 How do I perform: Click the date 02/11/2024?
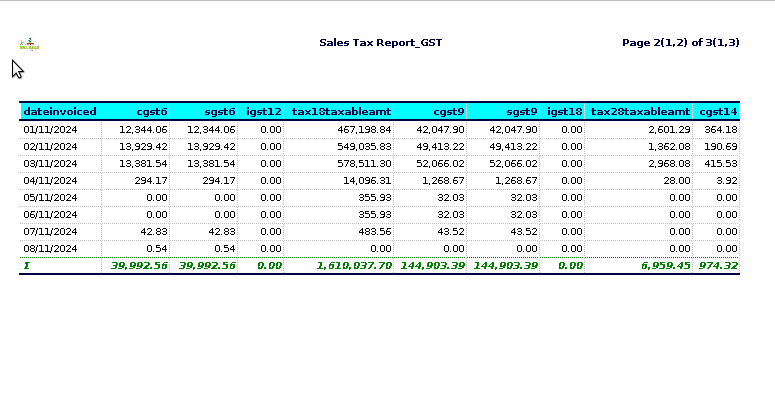(50, 147)
